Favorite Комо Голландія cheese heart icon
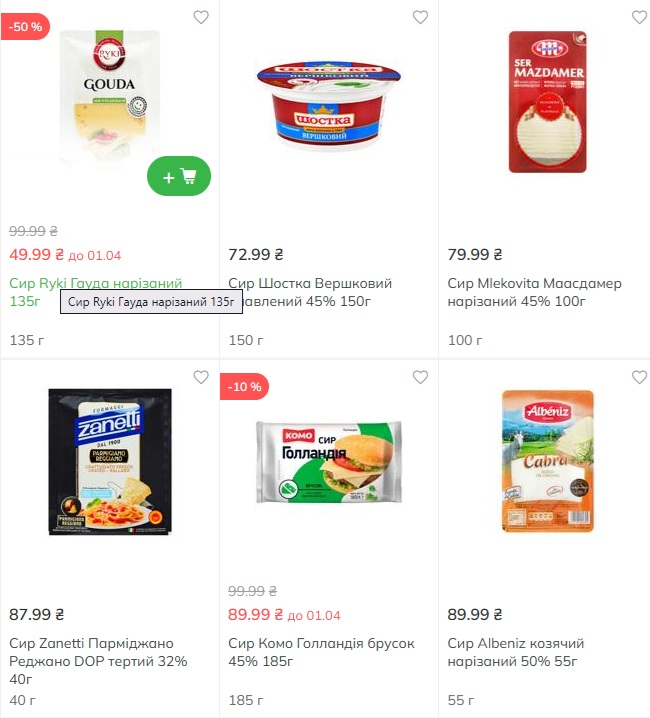This screenshot has width=650, height=718. pyautogui.click(x=420, y=377)
